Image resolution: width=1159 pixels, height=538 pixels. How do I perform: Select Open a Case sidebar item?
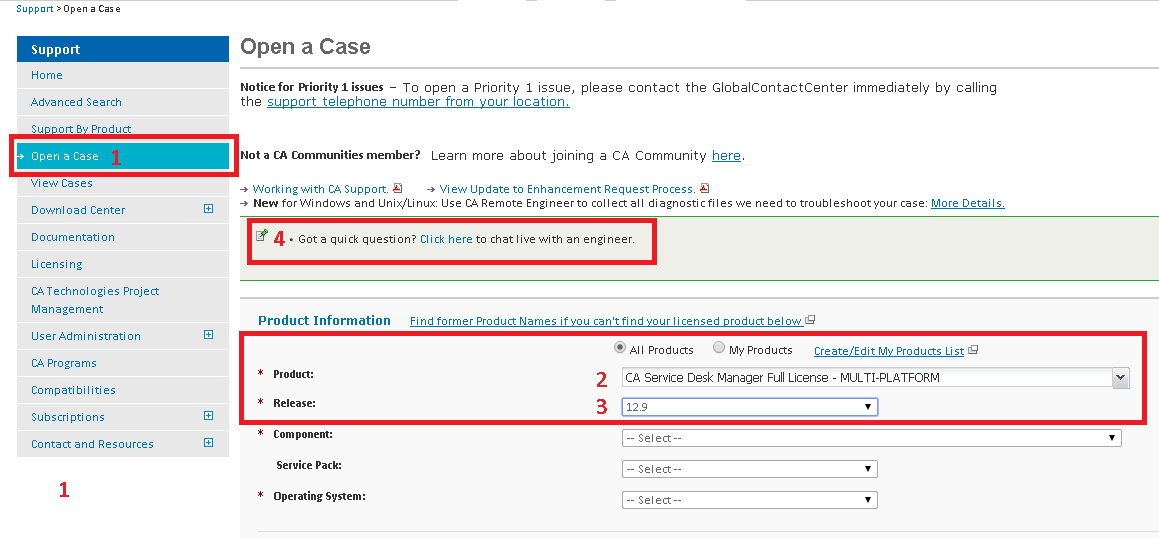(x=123, y=156)
